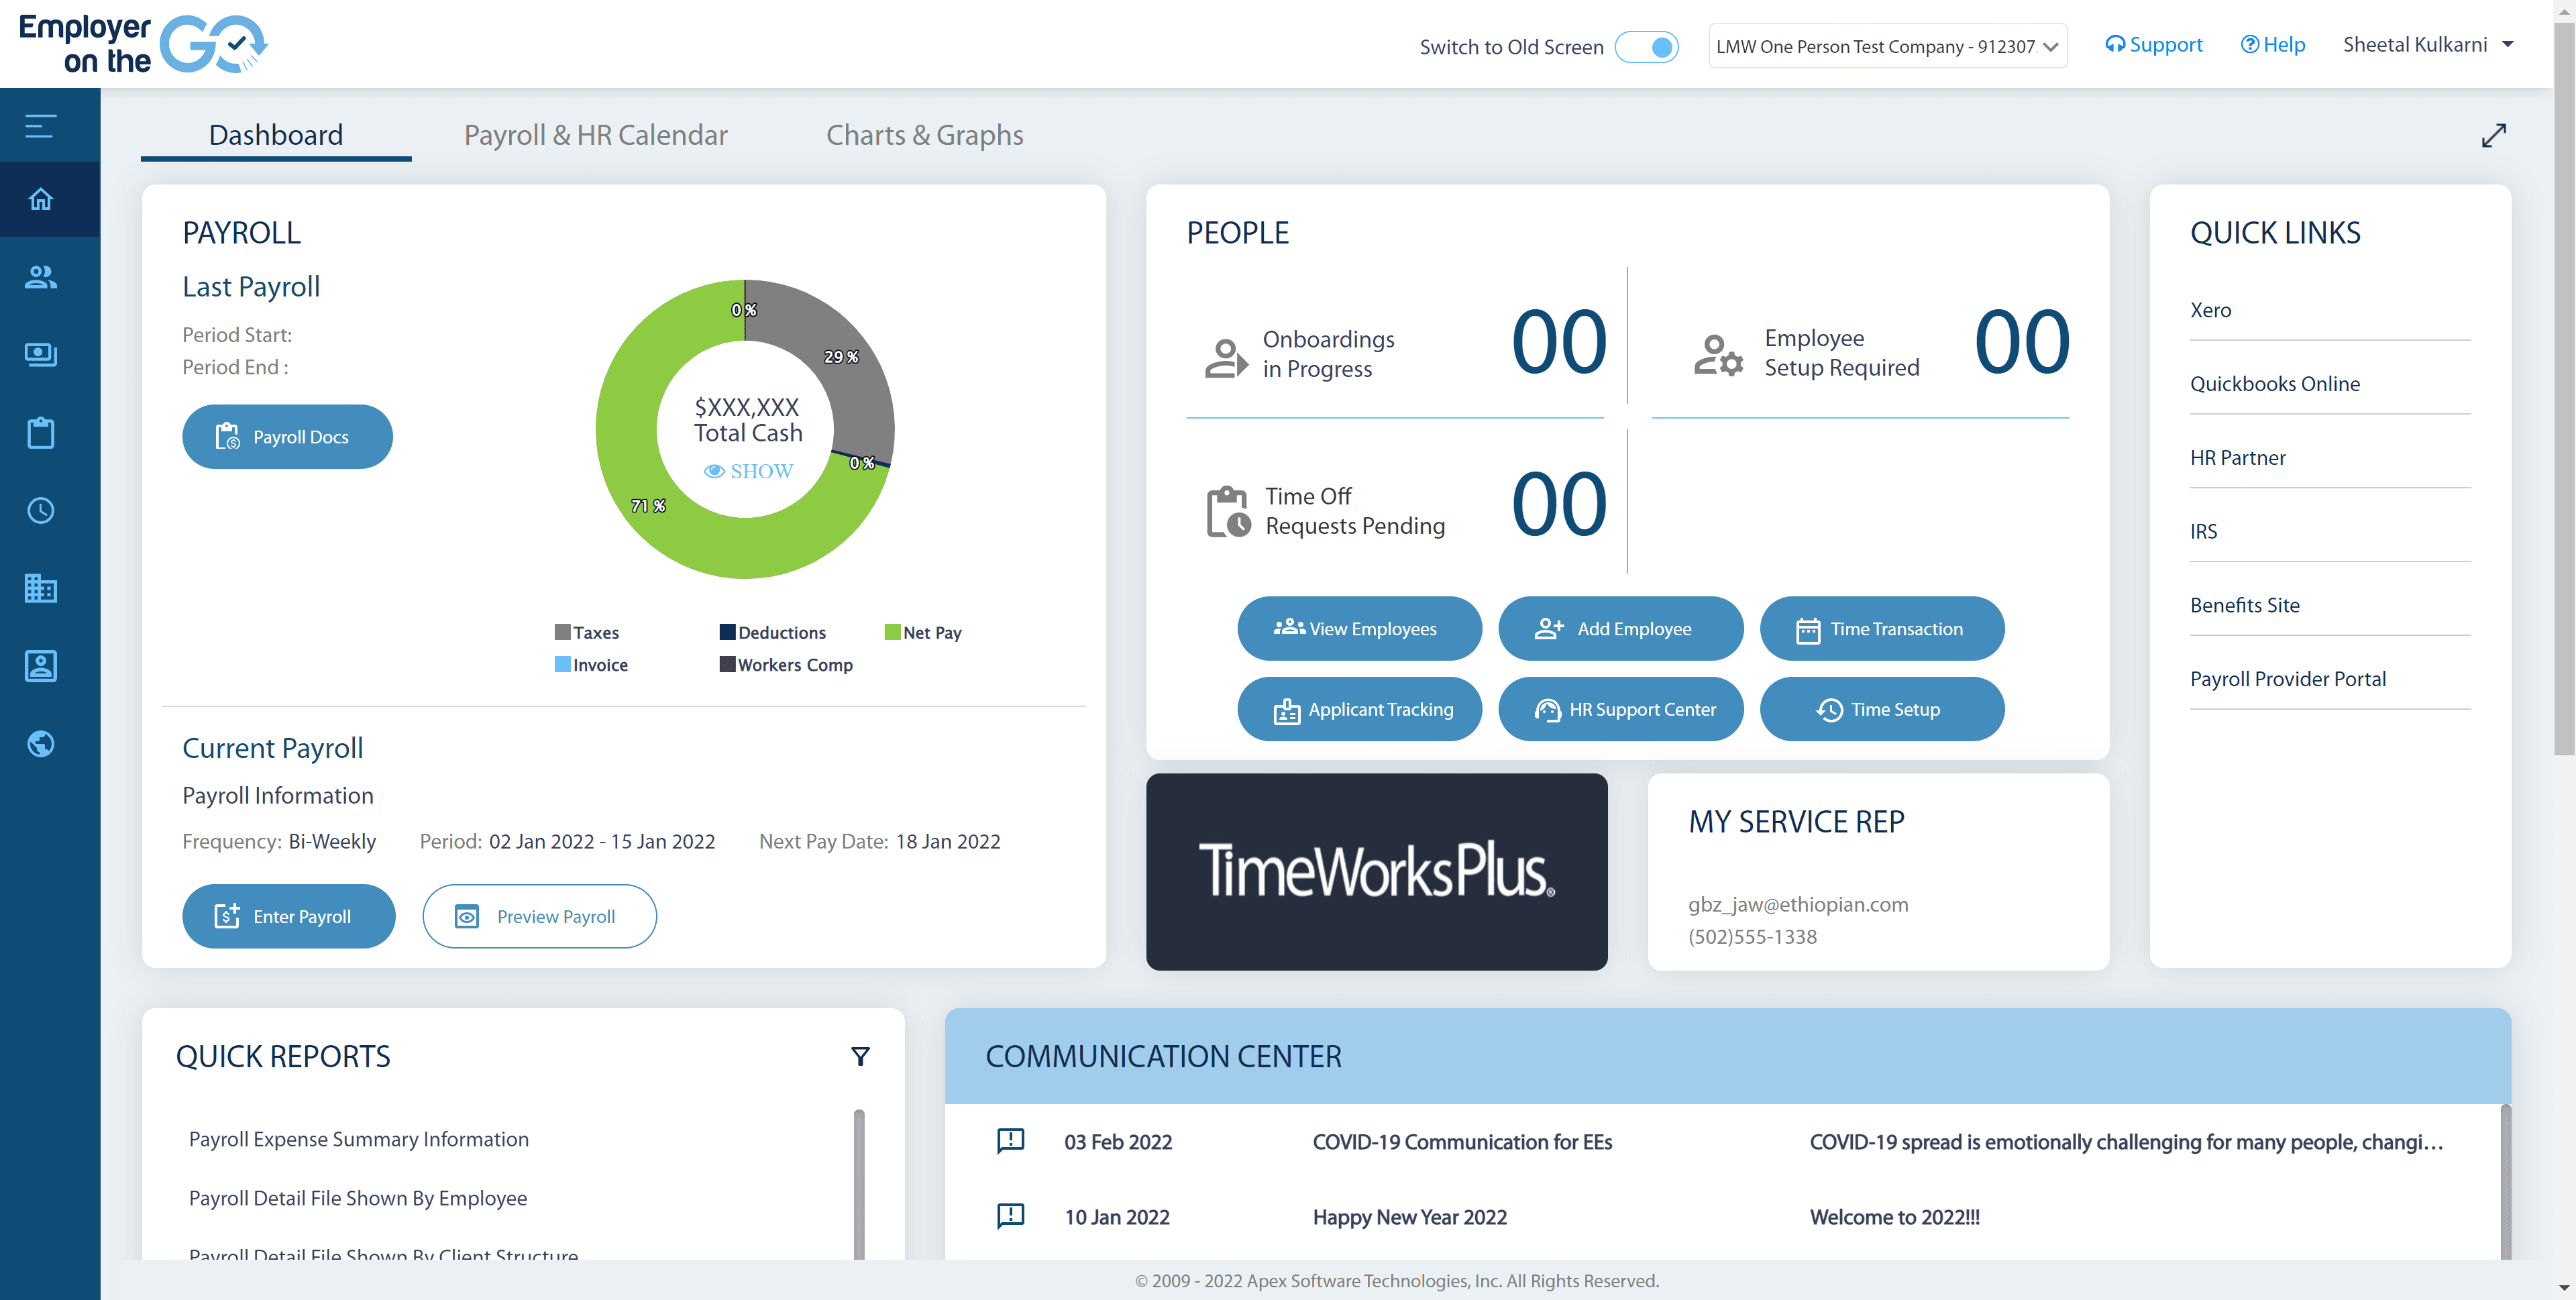Open the contact card icon in the sidebar

tap(40, 666)
